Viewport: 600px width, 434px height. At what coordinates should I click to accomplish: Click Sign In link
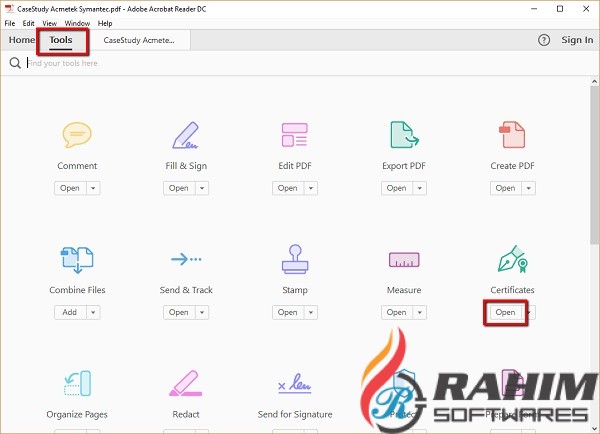coord(577,40)
